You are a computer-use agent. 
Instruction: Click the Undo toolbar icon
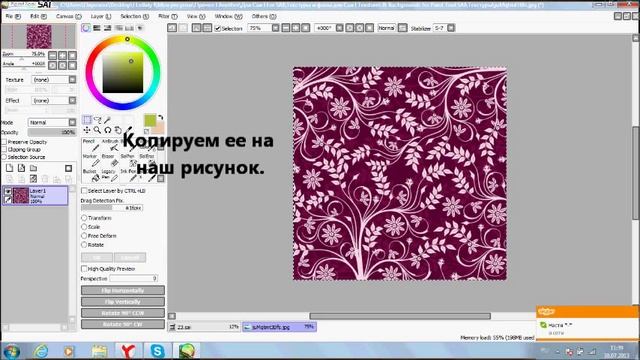pos(172,28)
